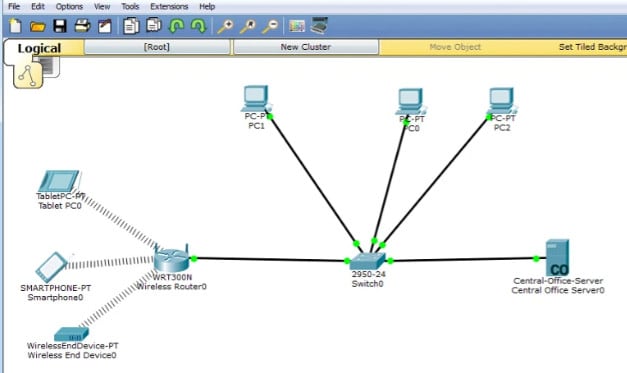Click the cable between Router0 and Switch0
Viewport: 627px width, 373px height.
269,259
